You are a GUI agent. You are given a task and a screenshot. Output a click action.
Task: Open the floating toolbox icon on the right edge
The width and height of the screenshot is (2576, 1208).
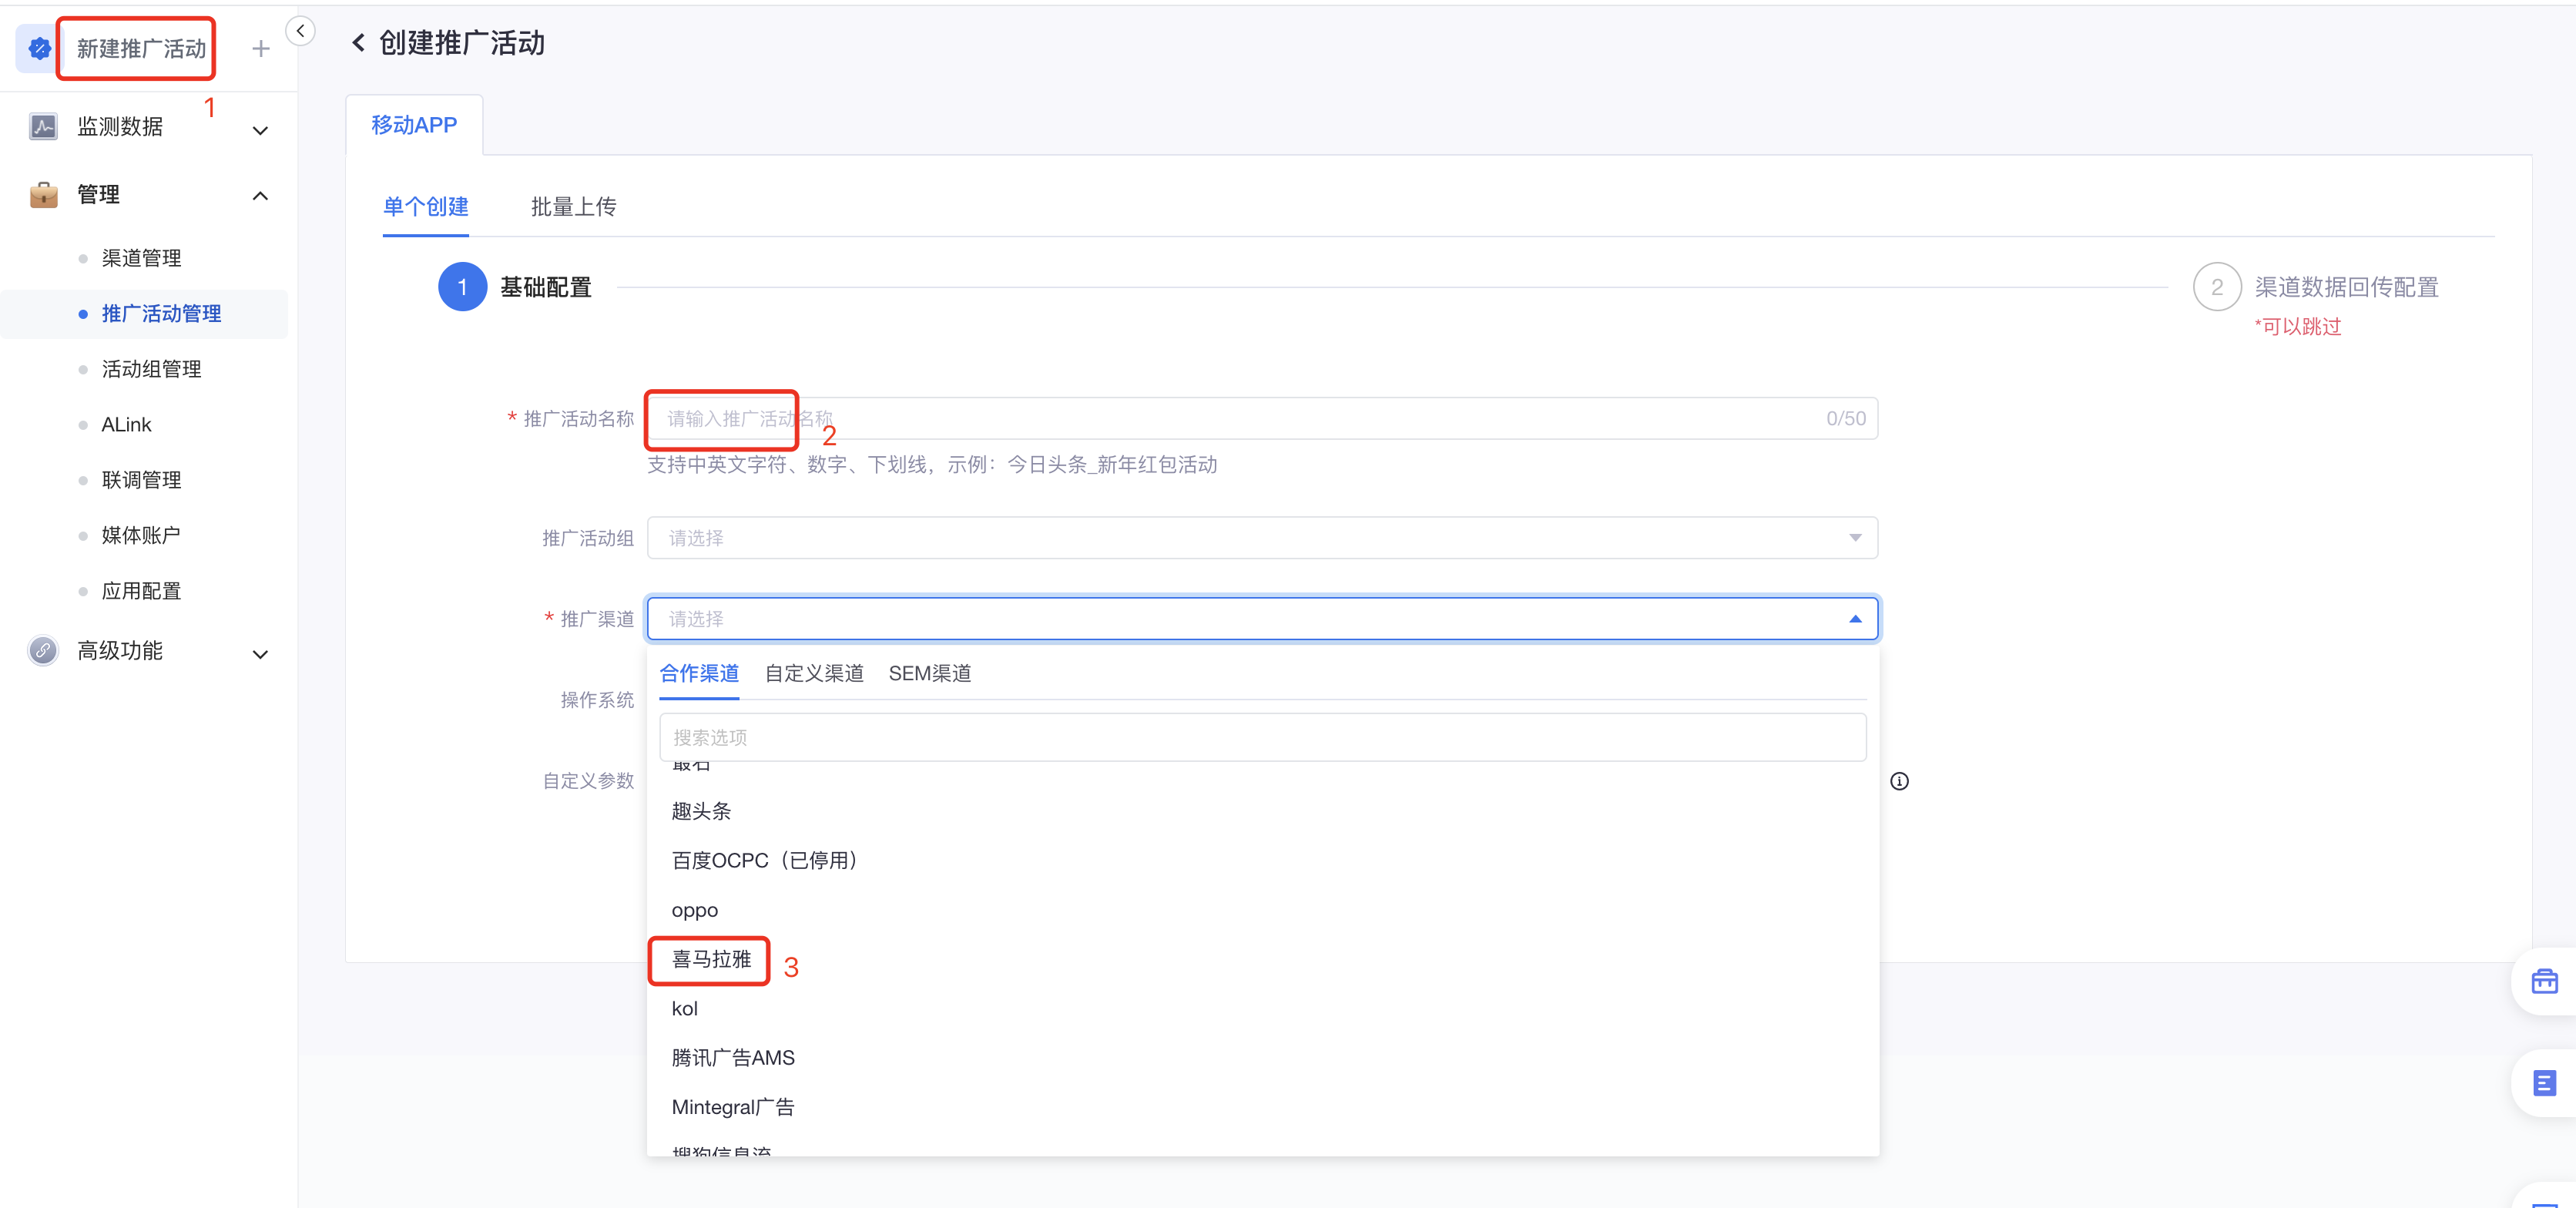coord(2544,981)
